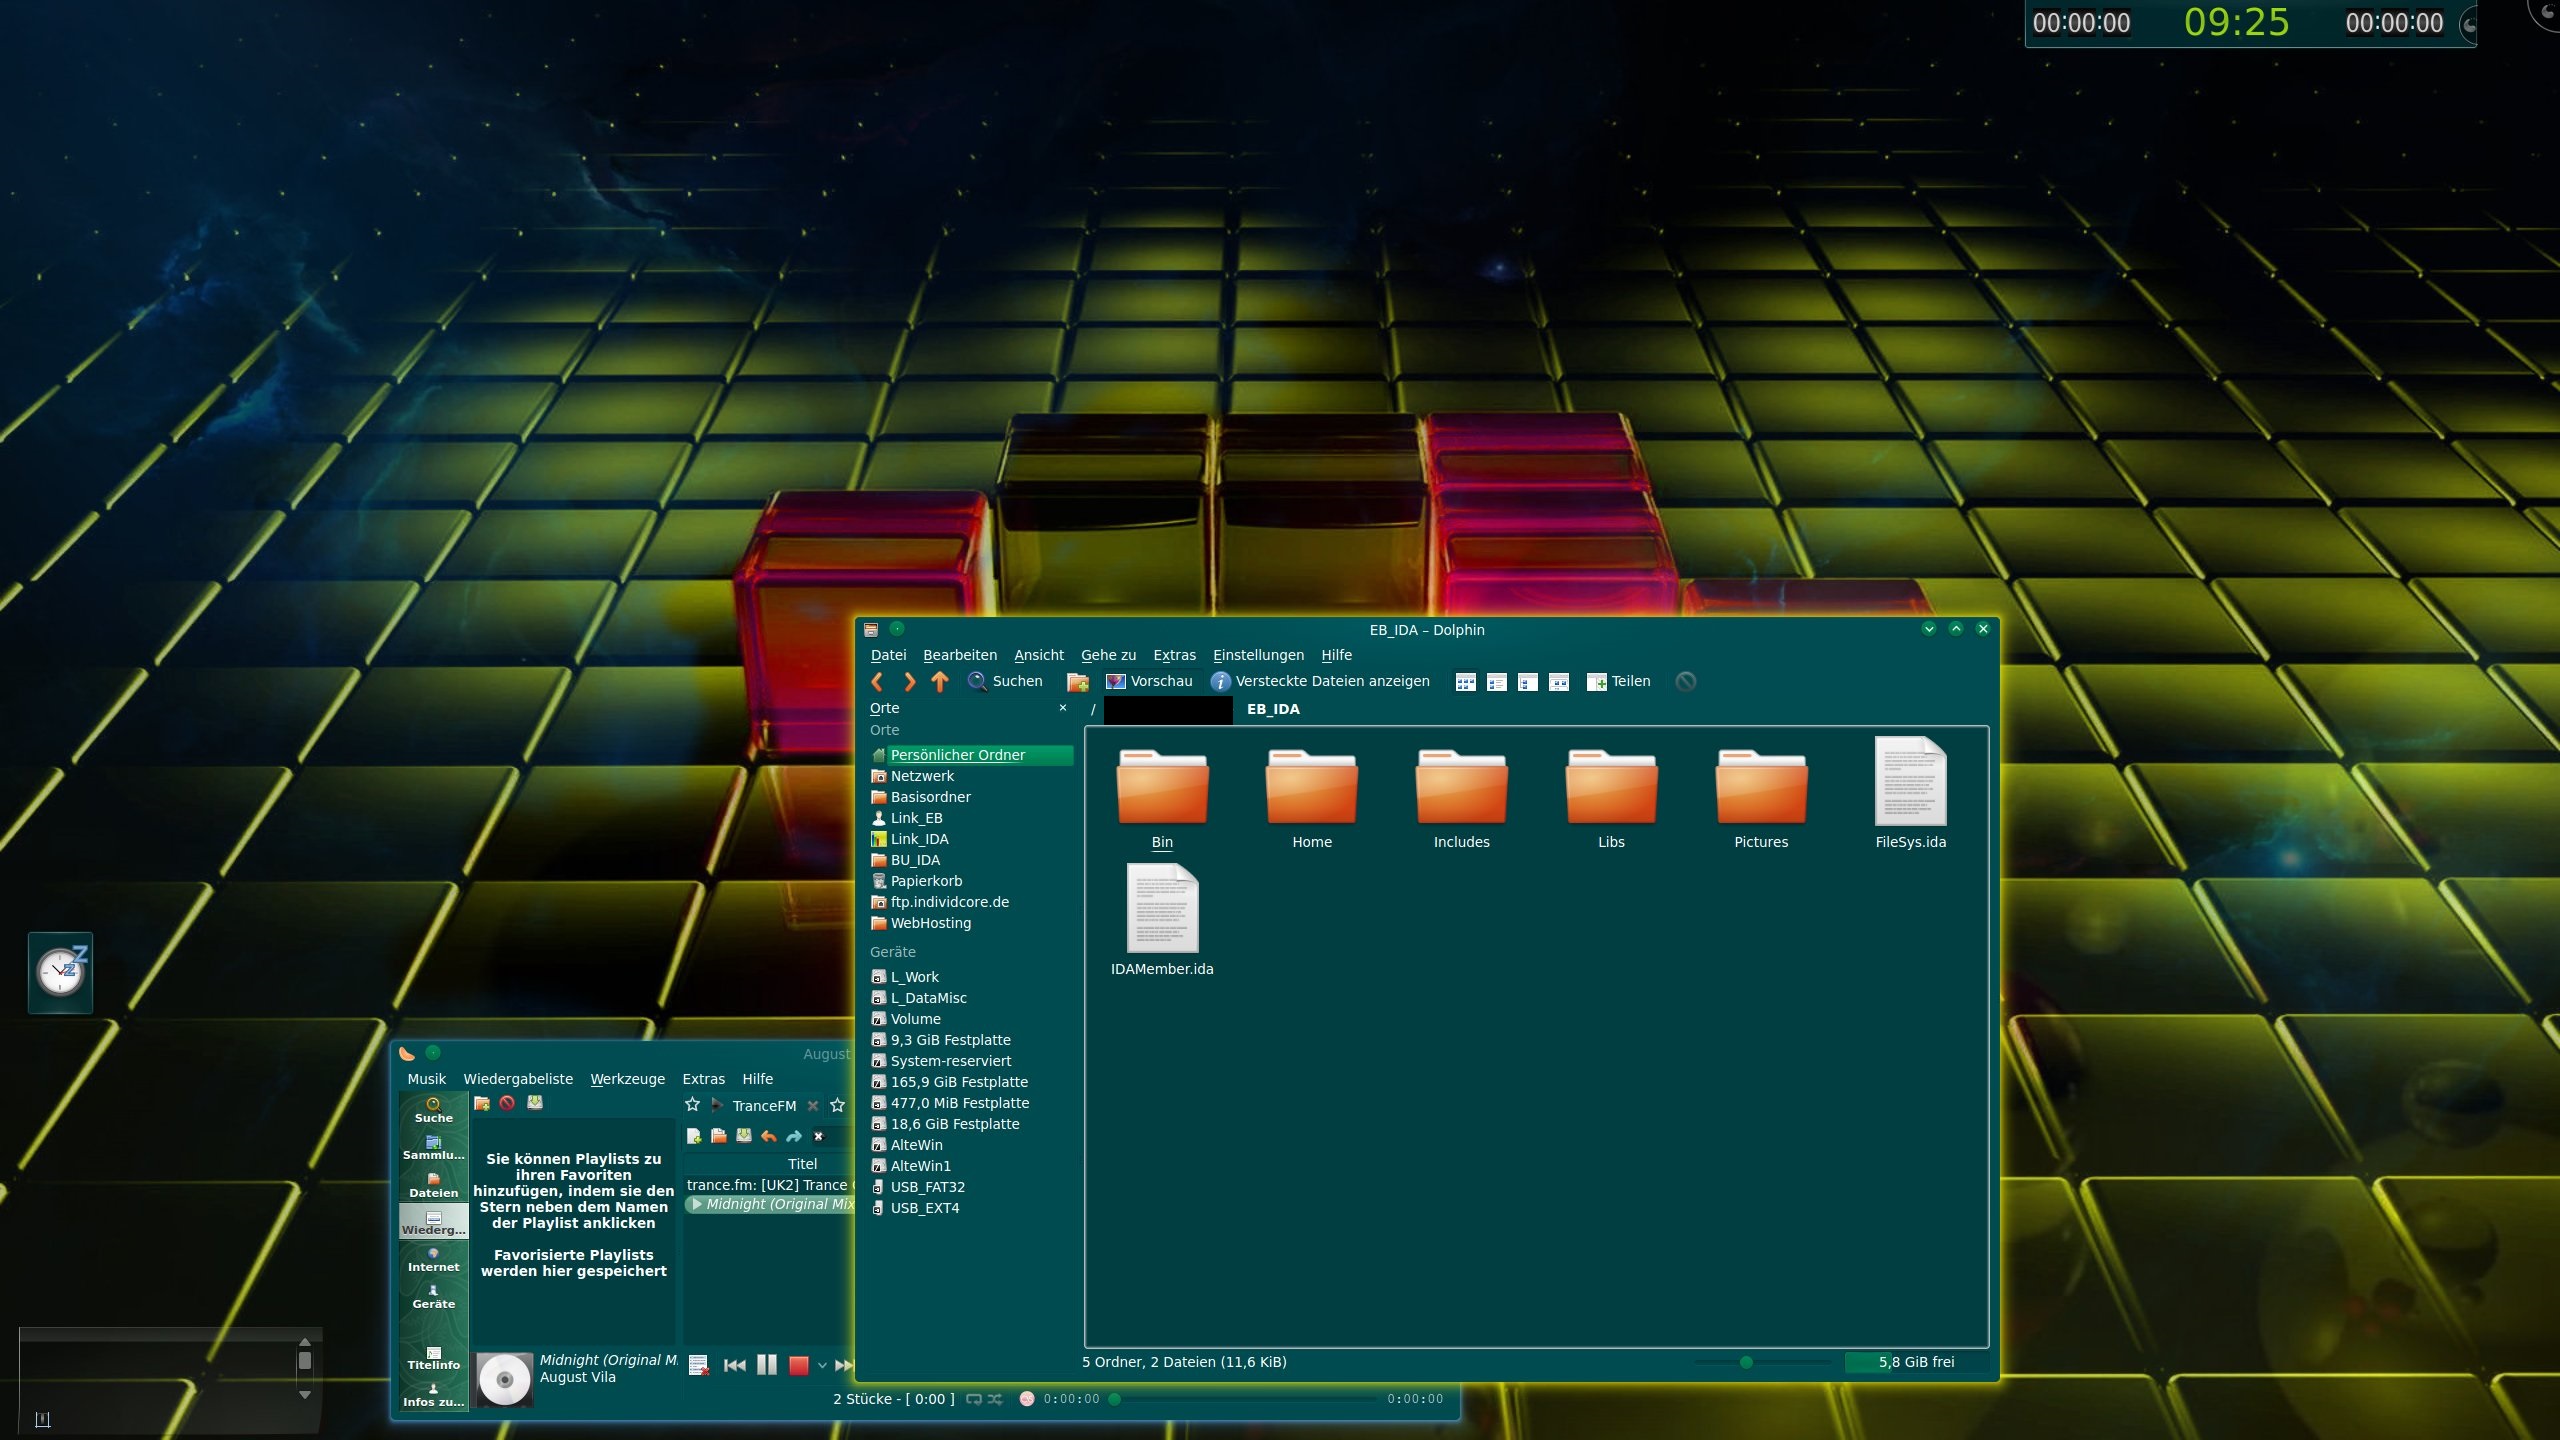
Task: Open the Werkzeuge menu in Clementine
Action: (627, 1079)
